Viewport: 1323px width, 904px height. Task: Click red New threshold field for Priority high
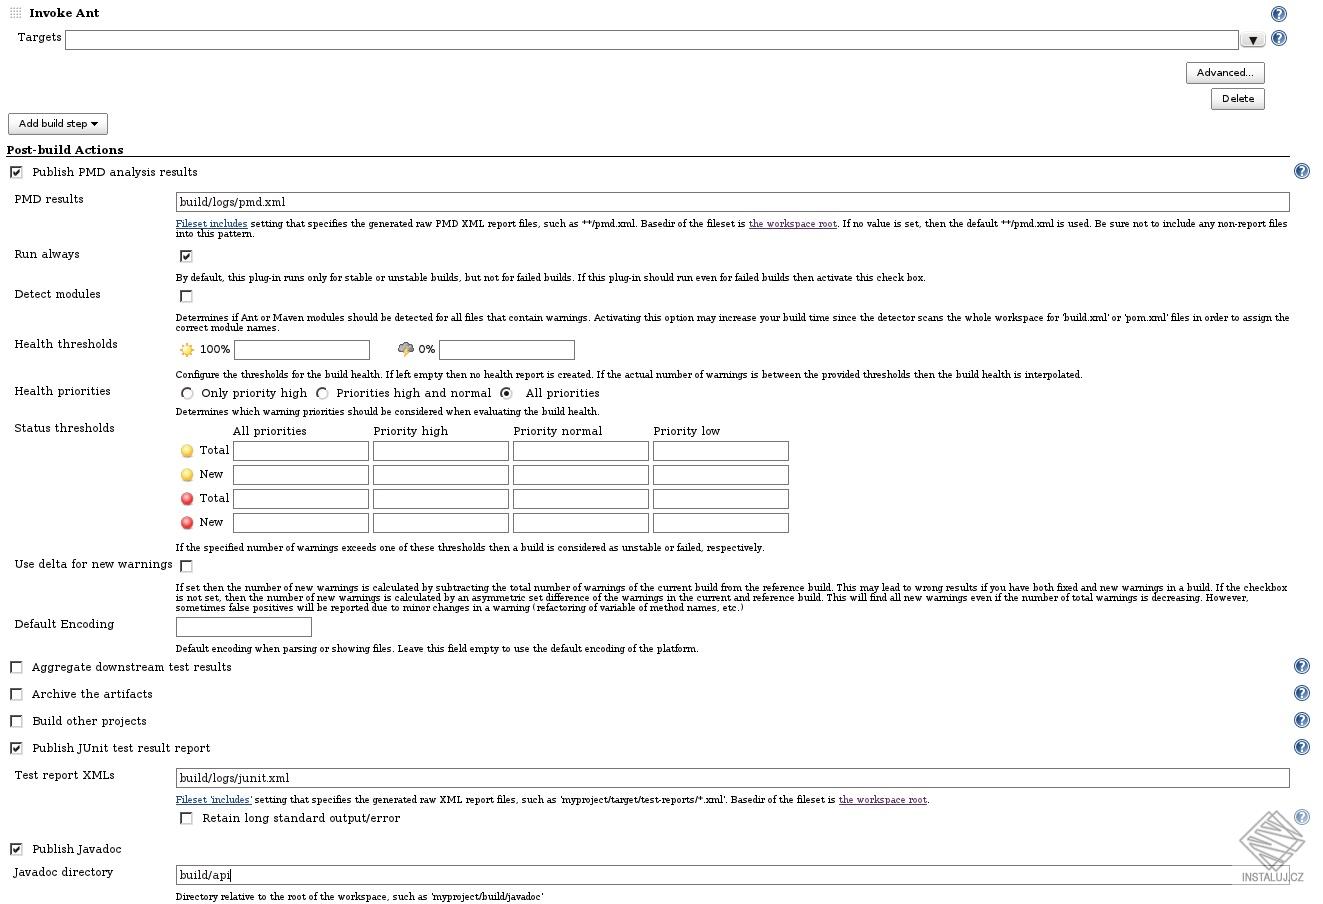click(441, 523)
